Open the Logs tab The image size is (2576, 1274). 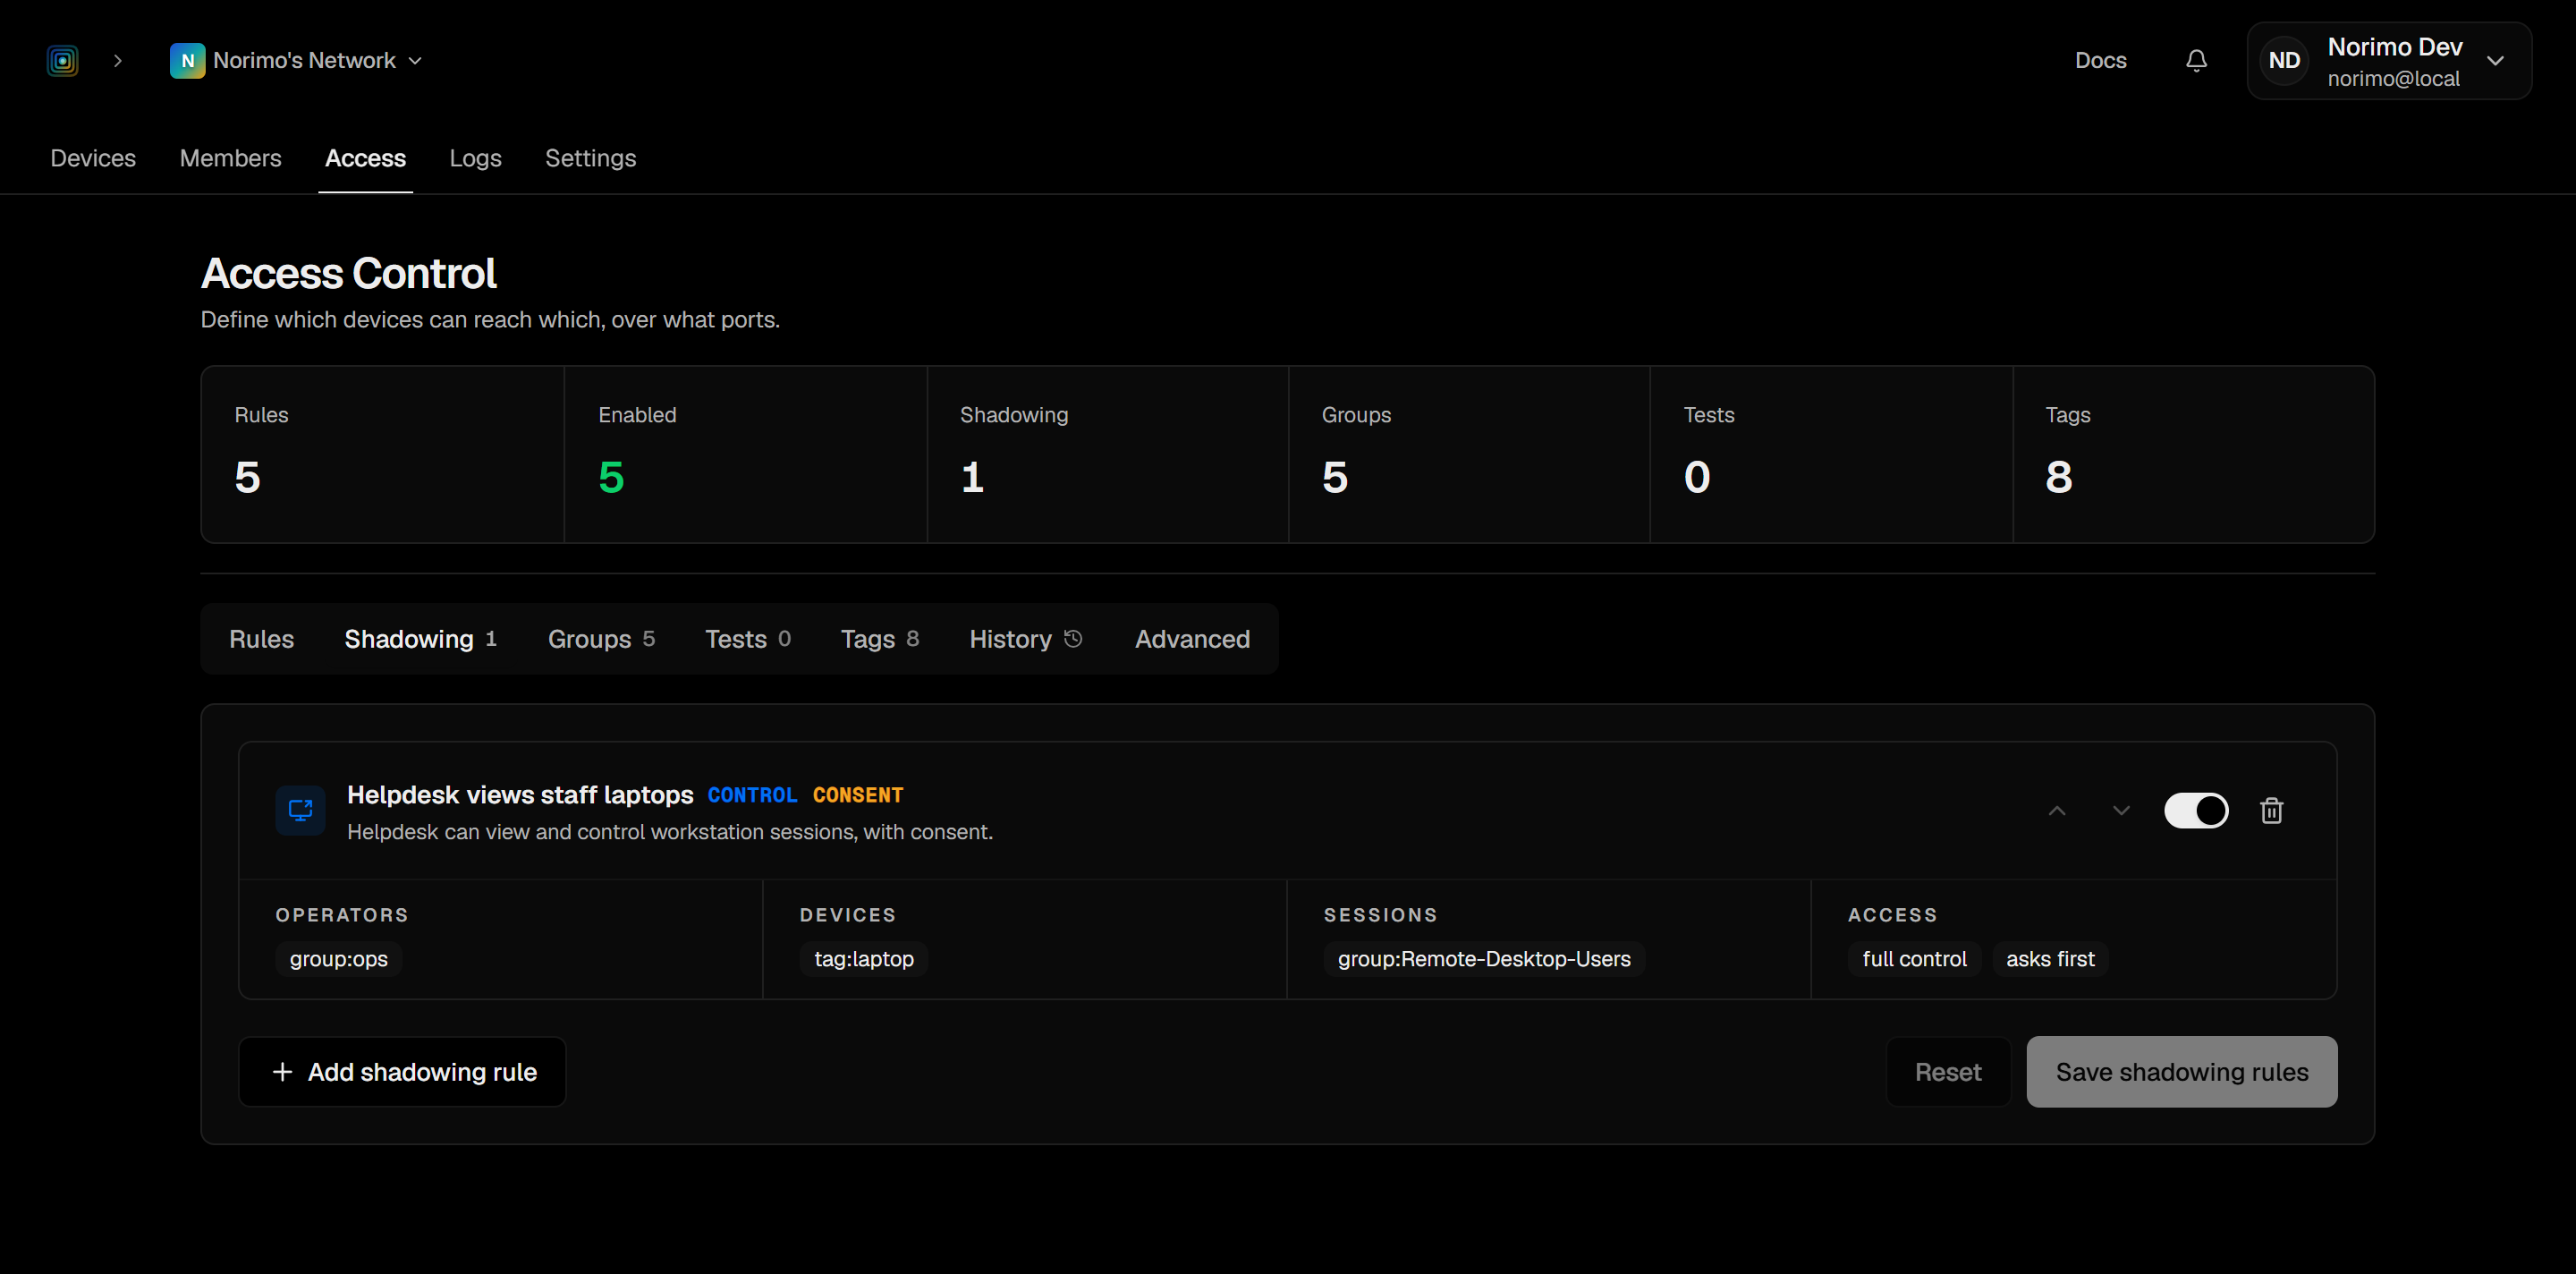(x=475, y=158)
